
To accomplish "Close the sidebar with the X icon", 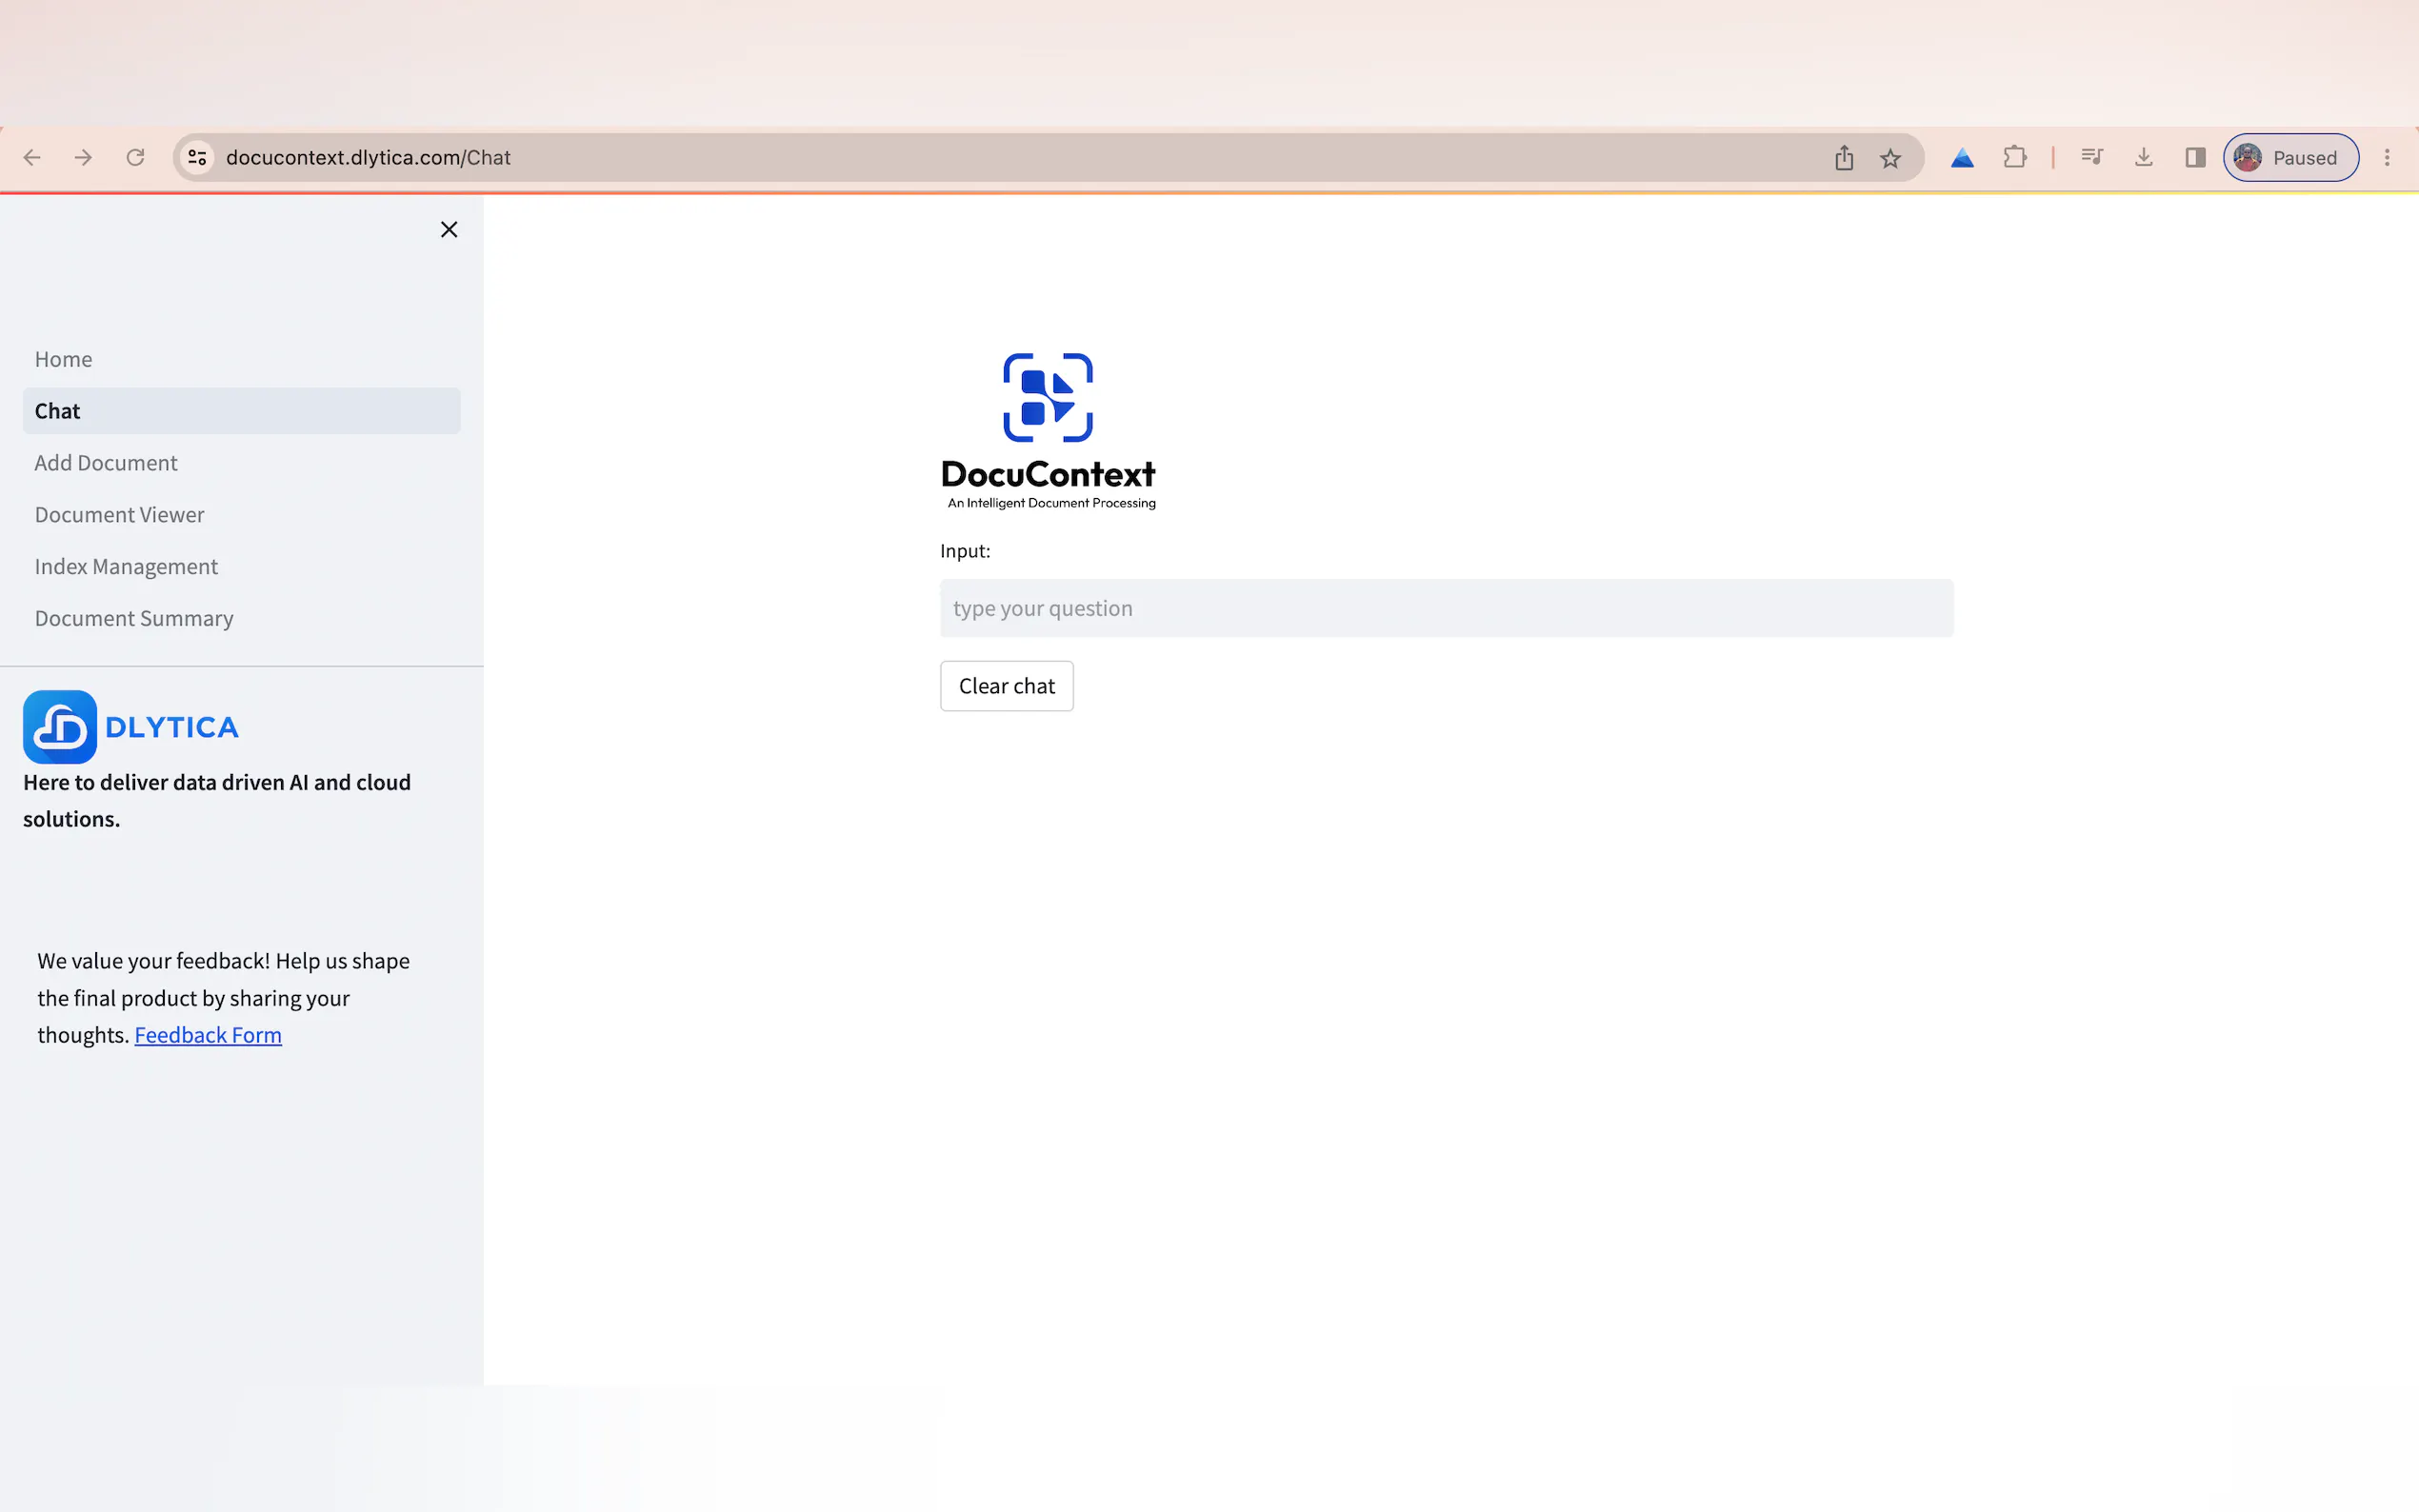I will pos(449,230).
